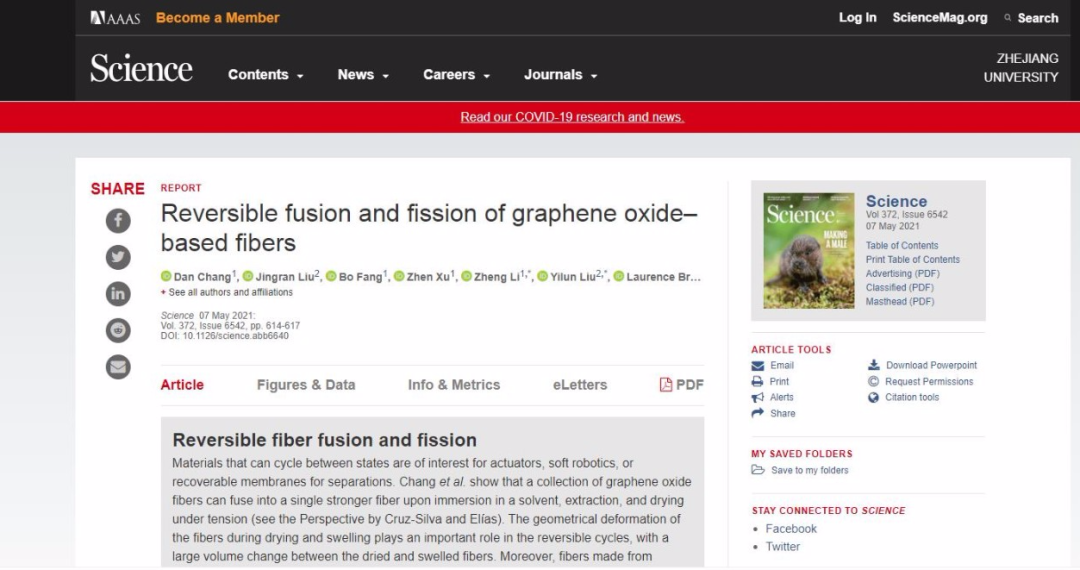The height and width of the screenshot is (570, 1080).
Task: Open the Contents dropdown menu
Action: pos(266,74)
